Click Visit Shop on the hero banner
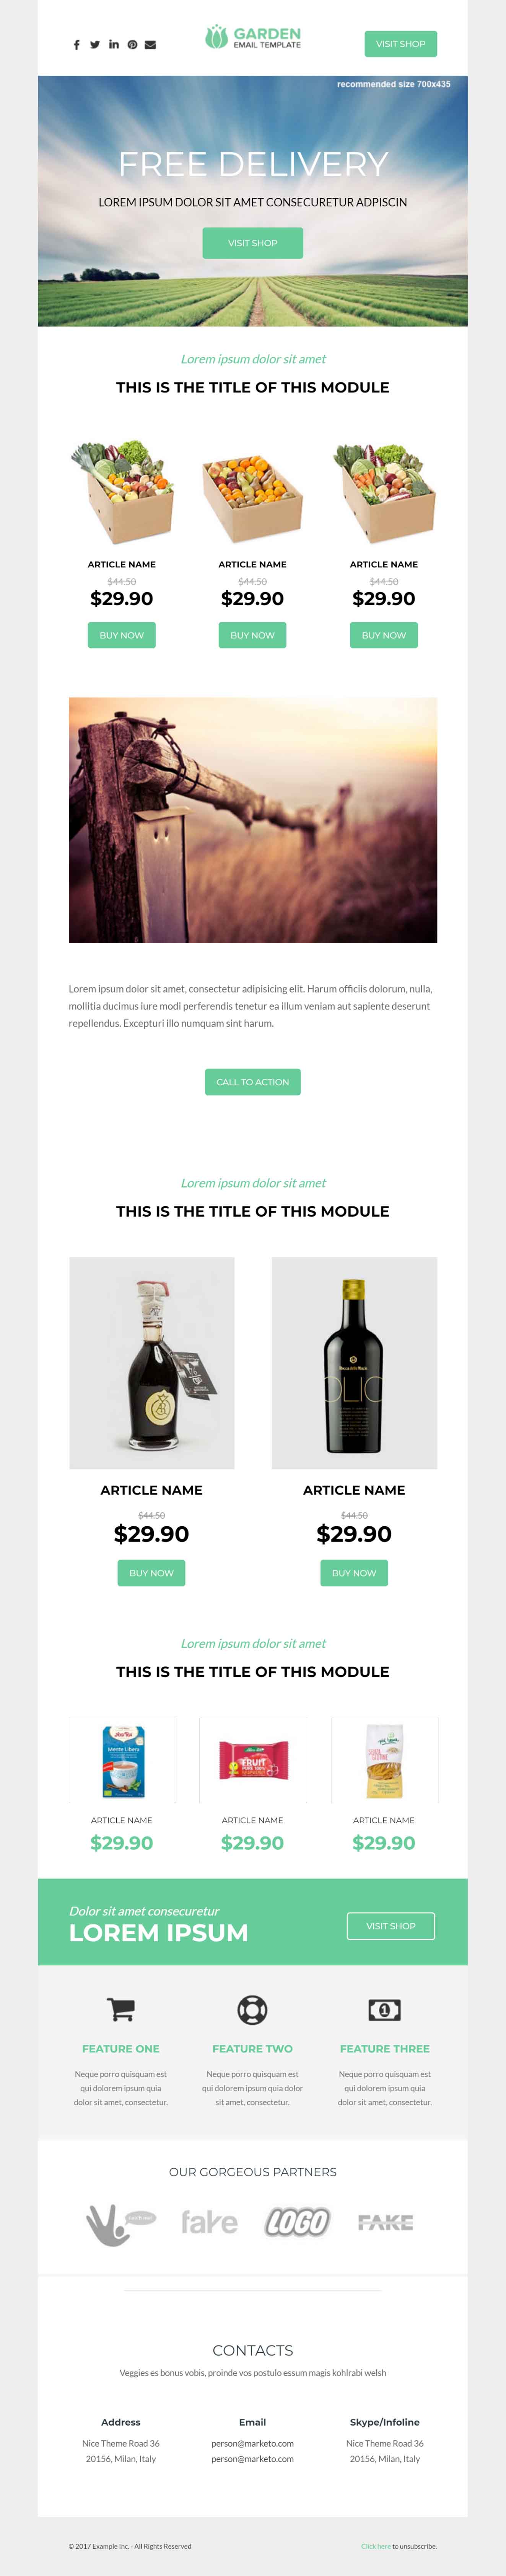 (252, 243)
